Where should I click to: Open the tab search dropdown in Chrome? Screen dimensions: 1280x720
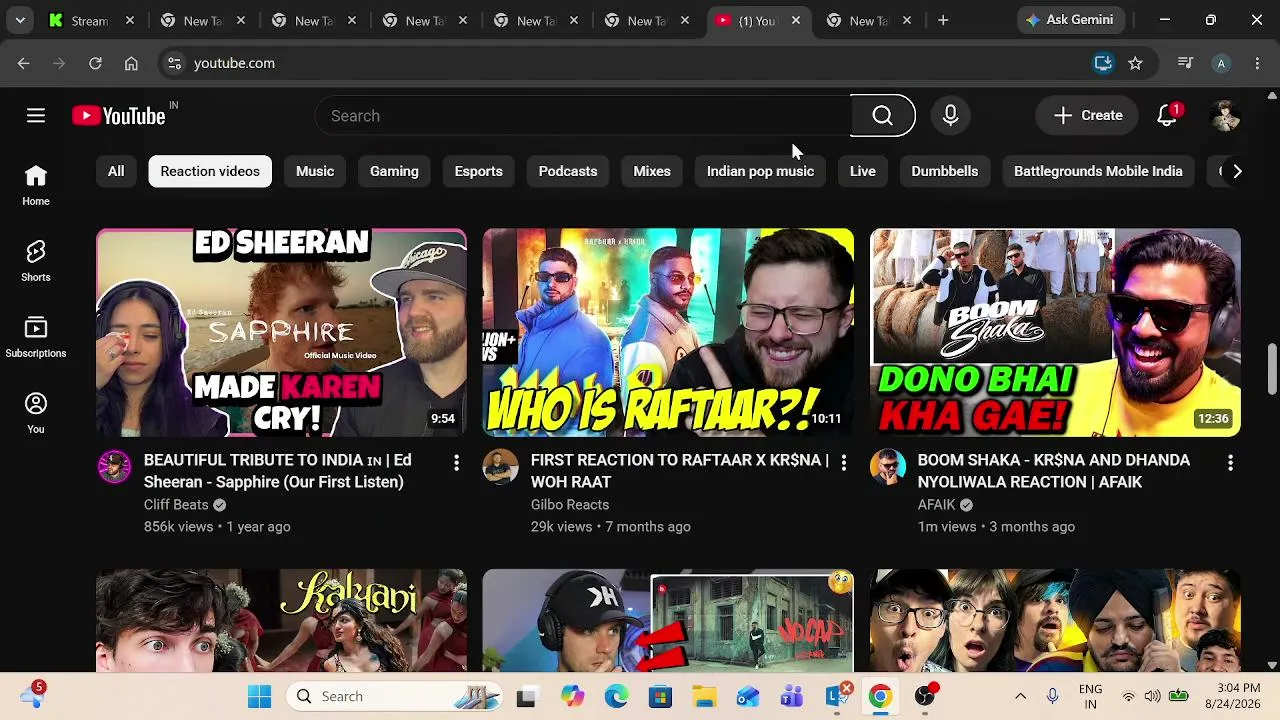coord(20,20)
